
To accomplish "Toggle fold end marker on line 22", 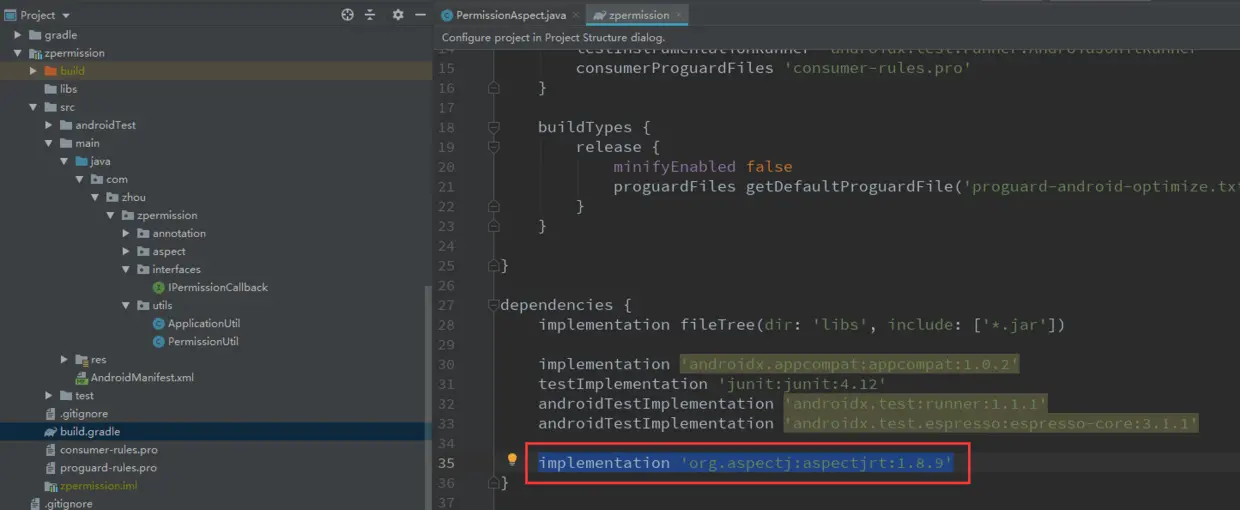I will (493, 206).
